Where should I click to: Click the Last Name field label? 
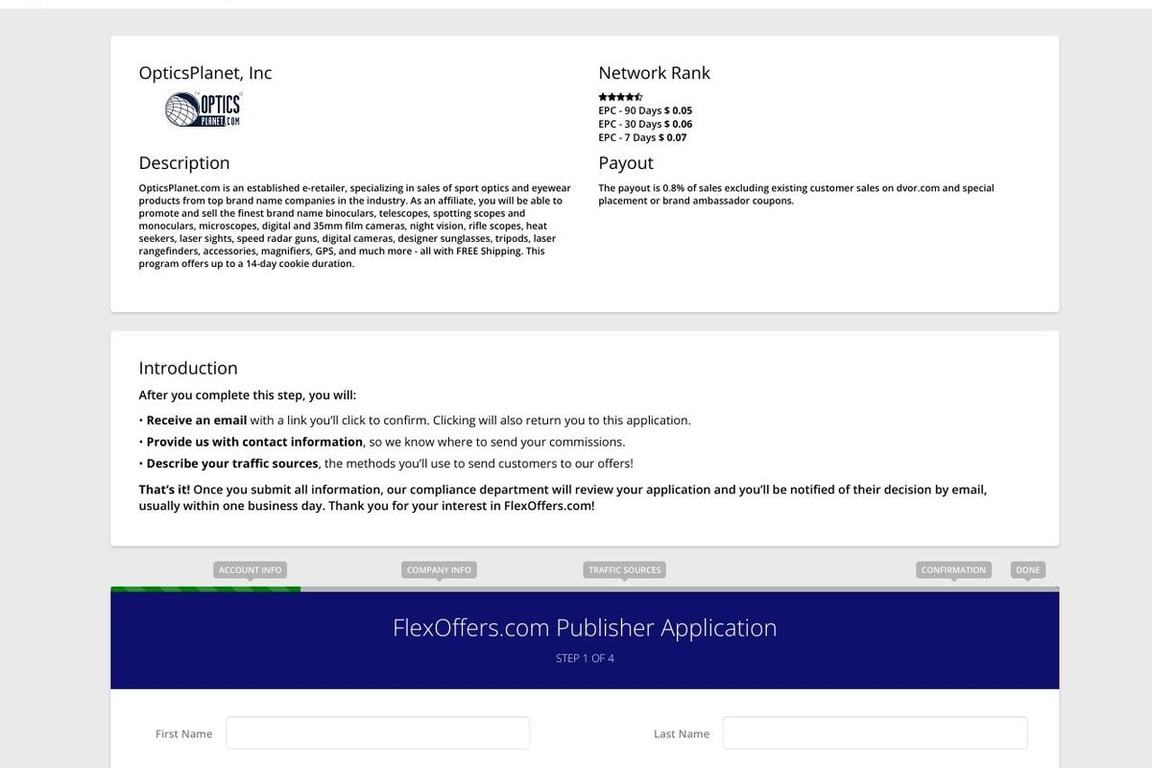click(681, 734)
